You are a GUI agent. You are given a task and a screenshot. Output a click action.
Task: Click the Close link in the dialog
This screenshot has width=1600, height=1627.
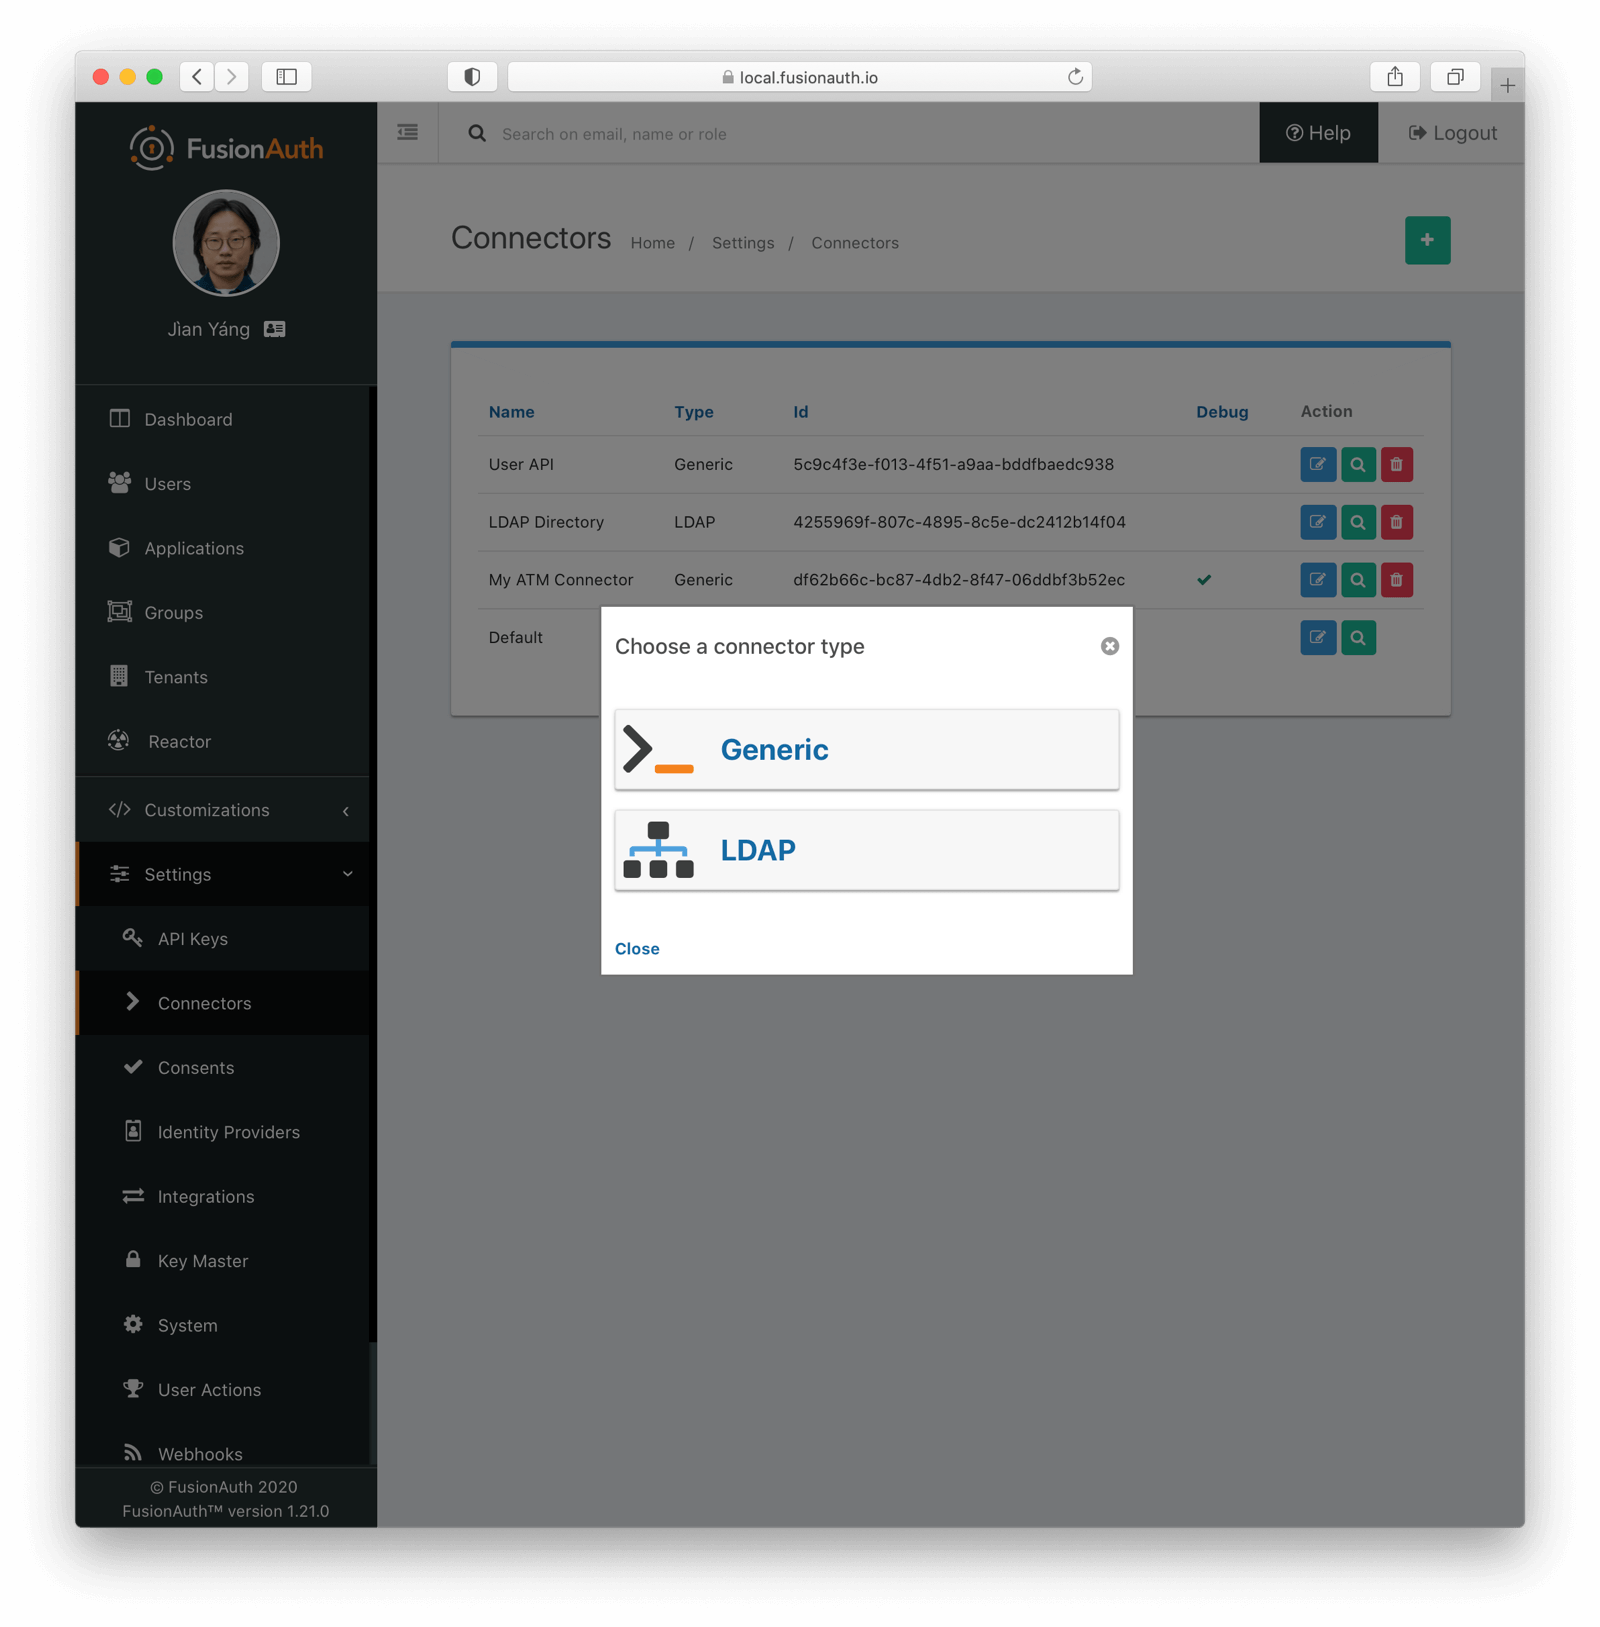tap(637, 948)
